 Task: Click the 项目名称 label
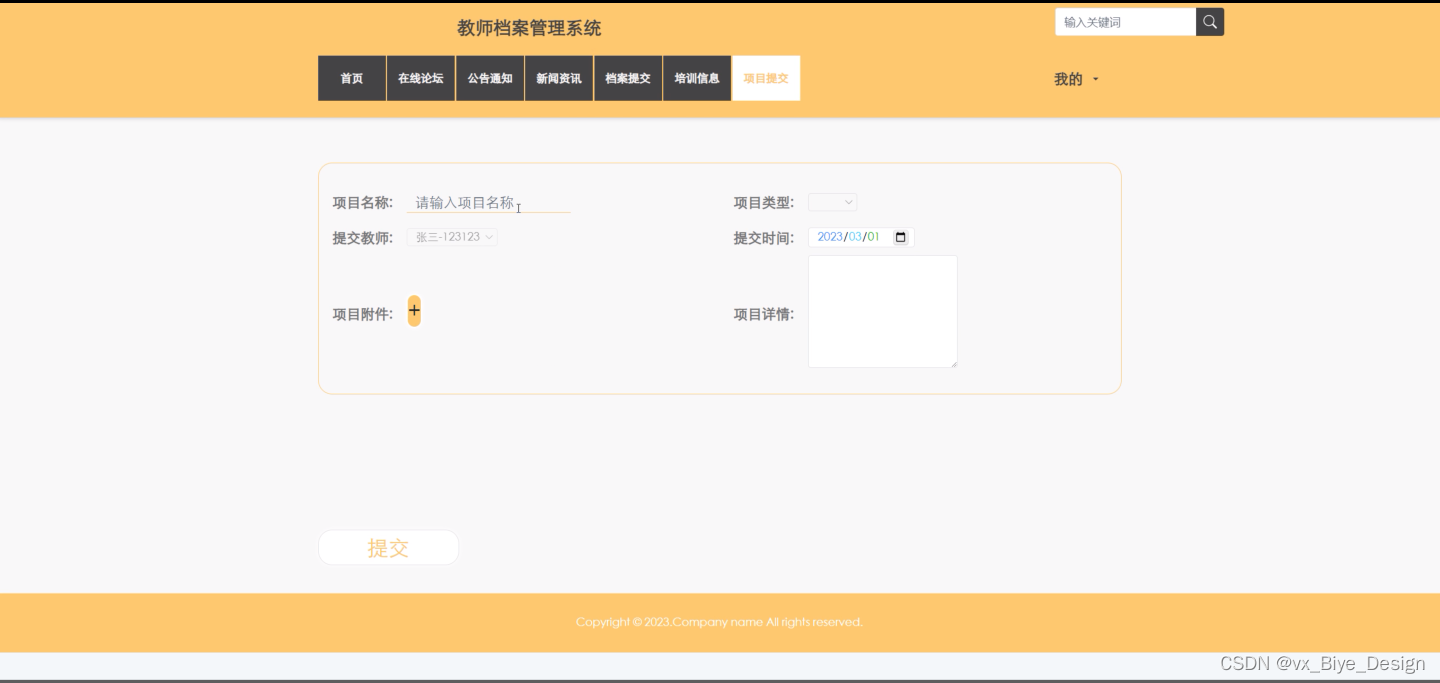click(363, 202)
